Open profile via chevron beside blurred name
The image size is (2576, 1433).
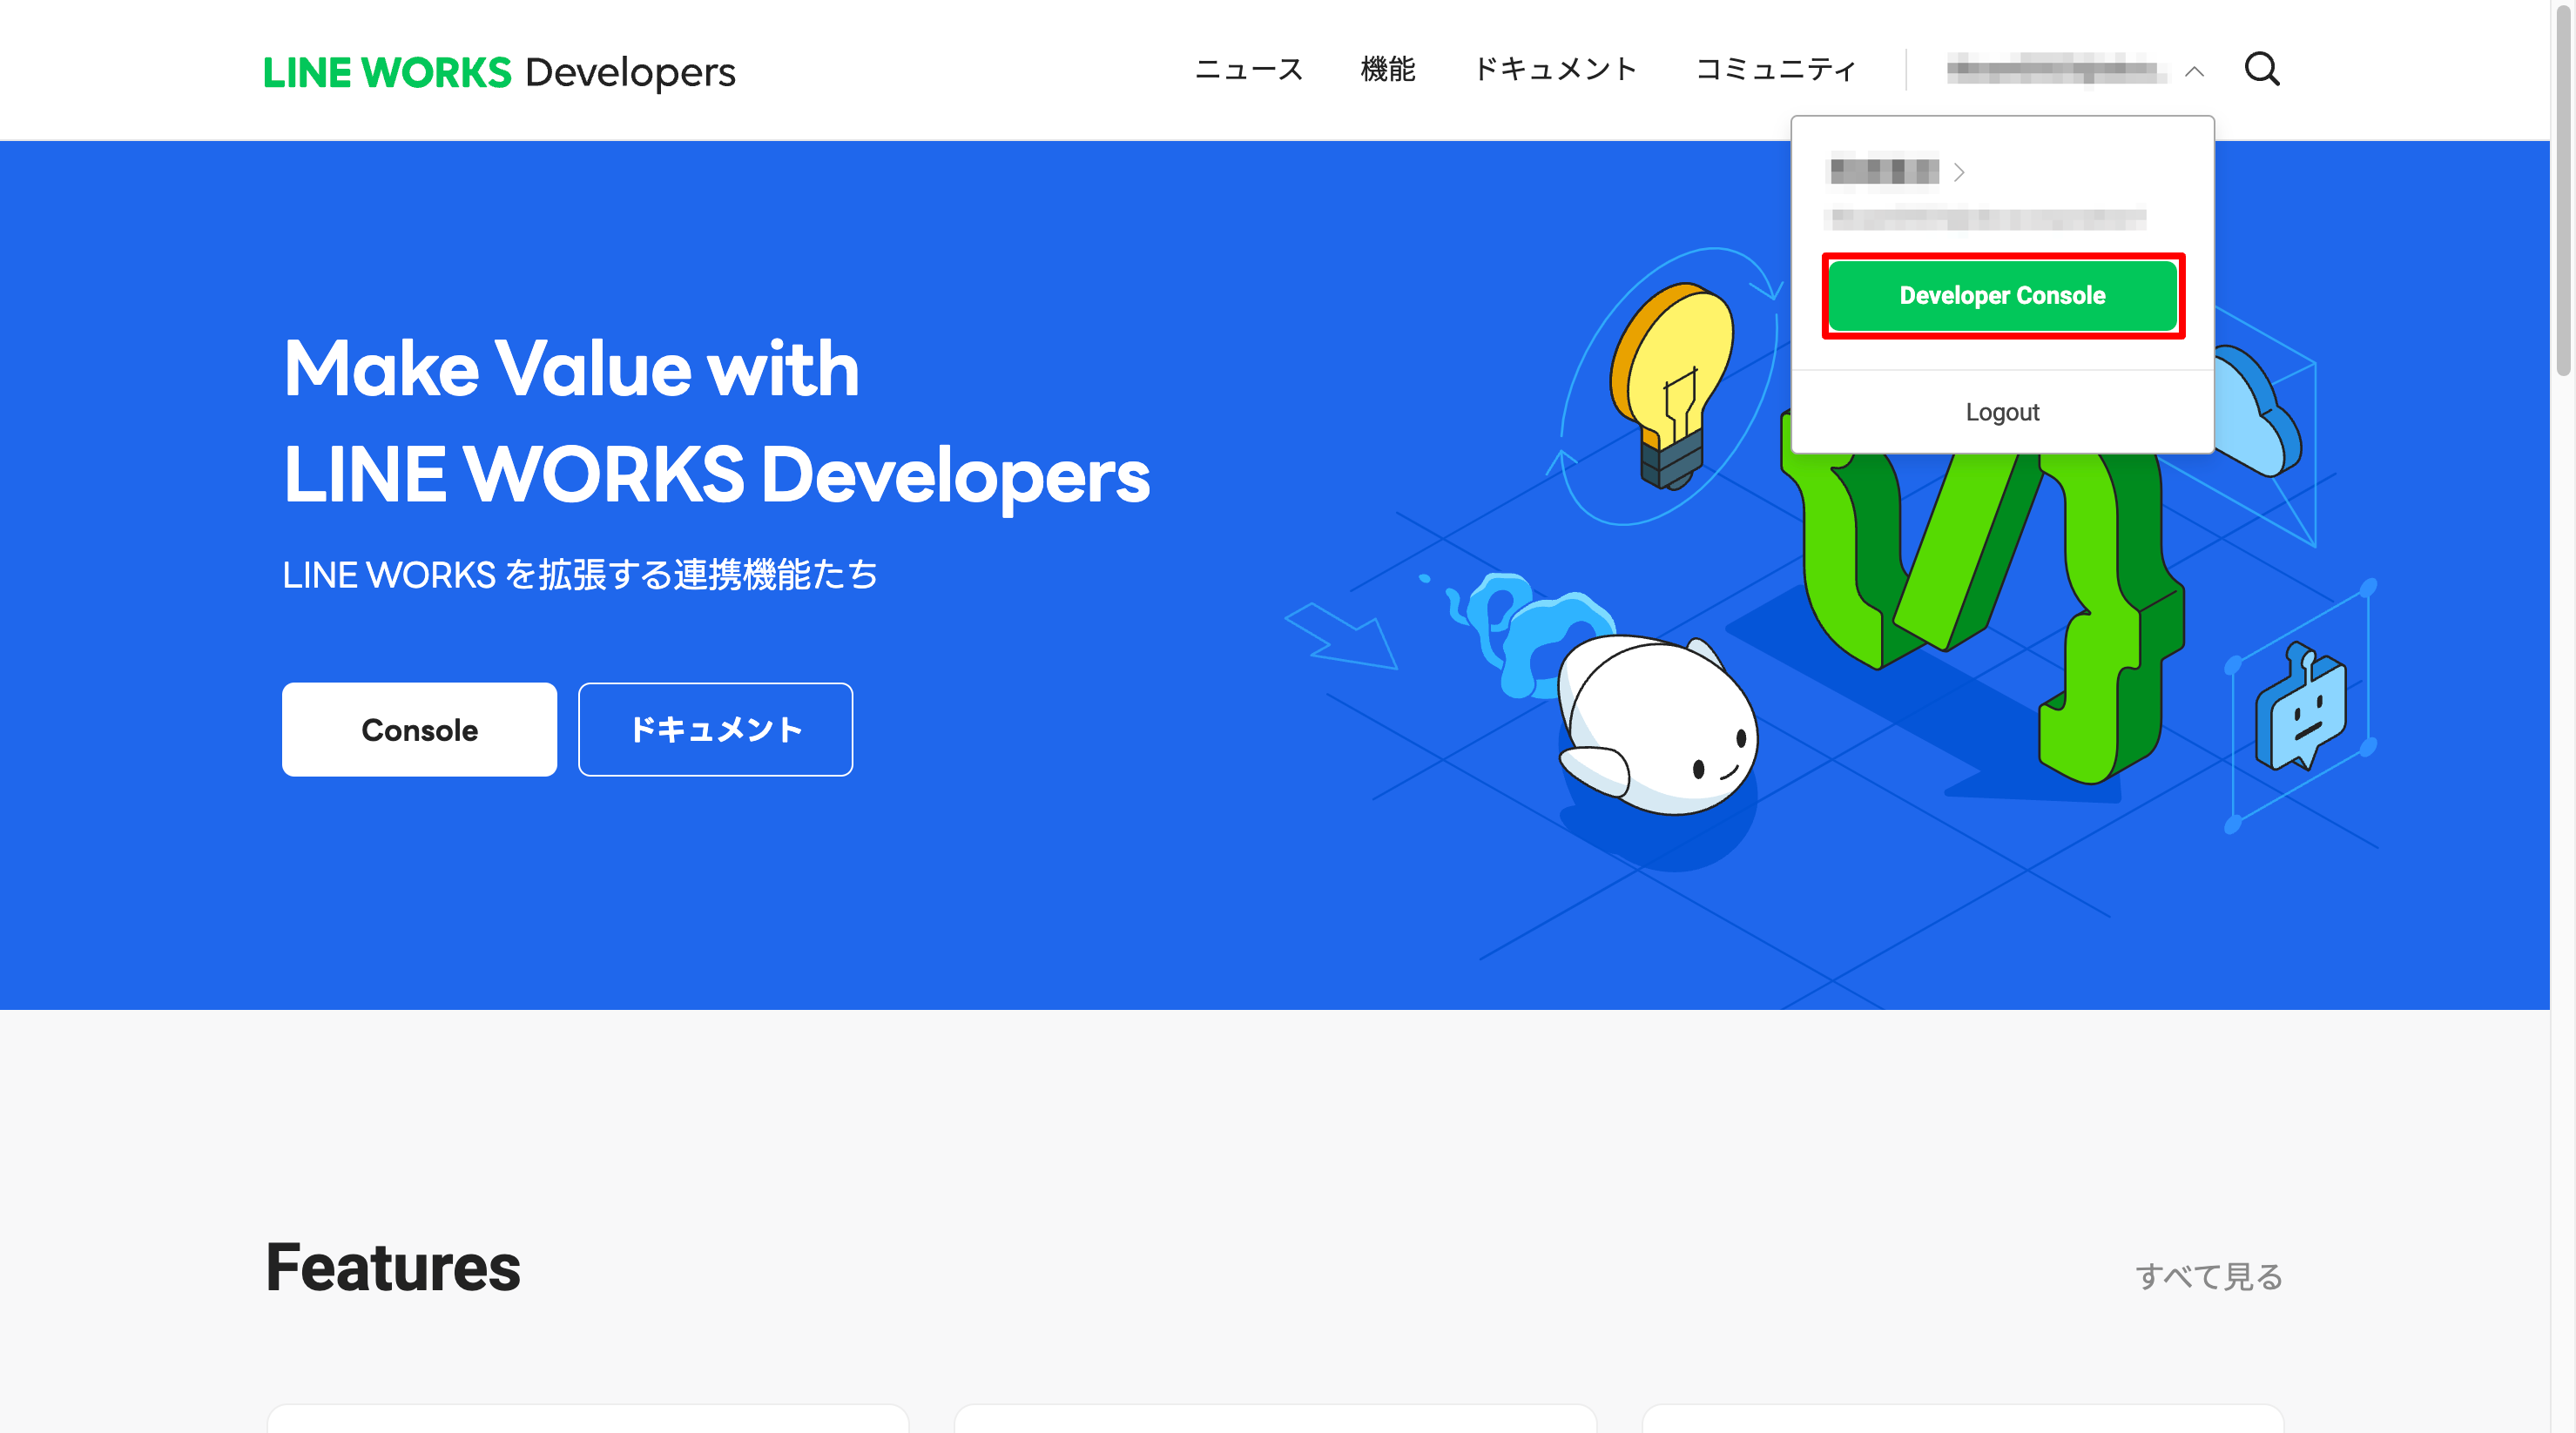tap(1958, 172)
